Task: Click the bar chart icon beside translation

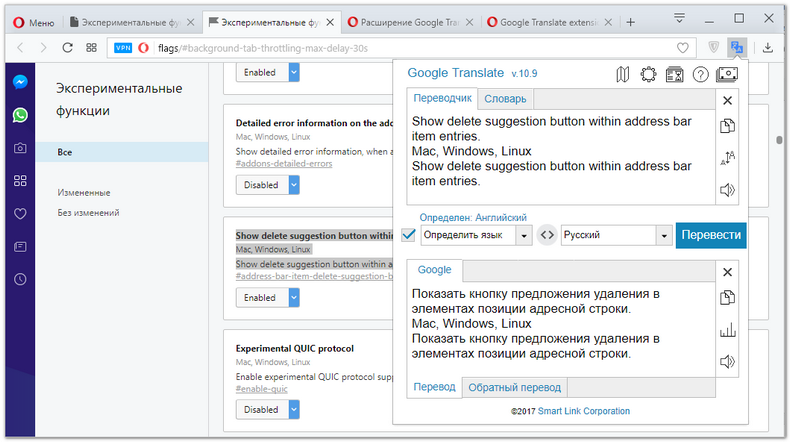Action: click(728, 331)
